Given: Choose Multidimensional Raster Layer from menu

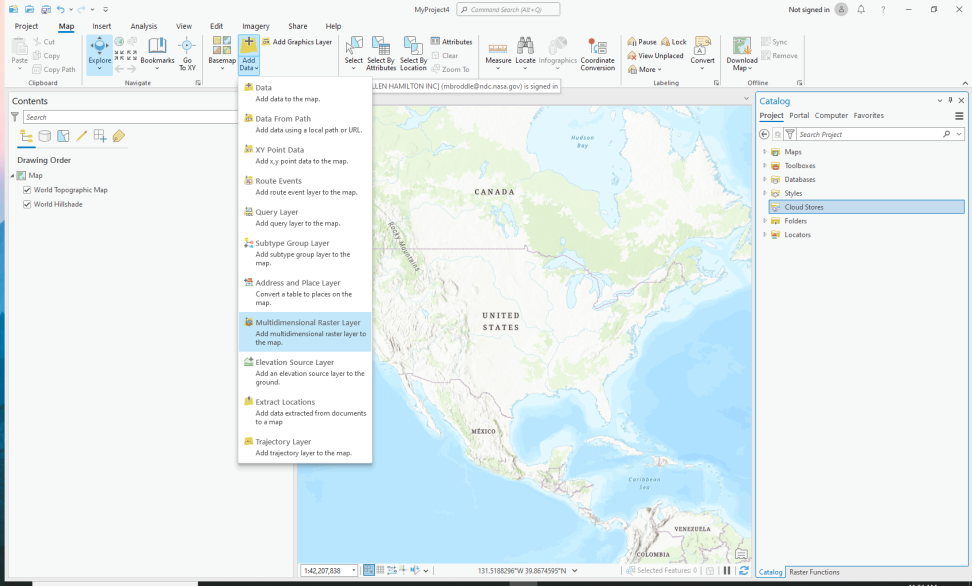Looking at the screenshot, I should [x=305, y=332].
